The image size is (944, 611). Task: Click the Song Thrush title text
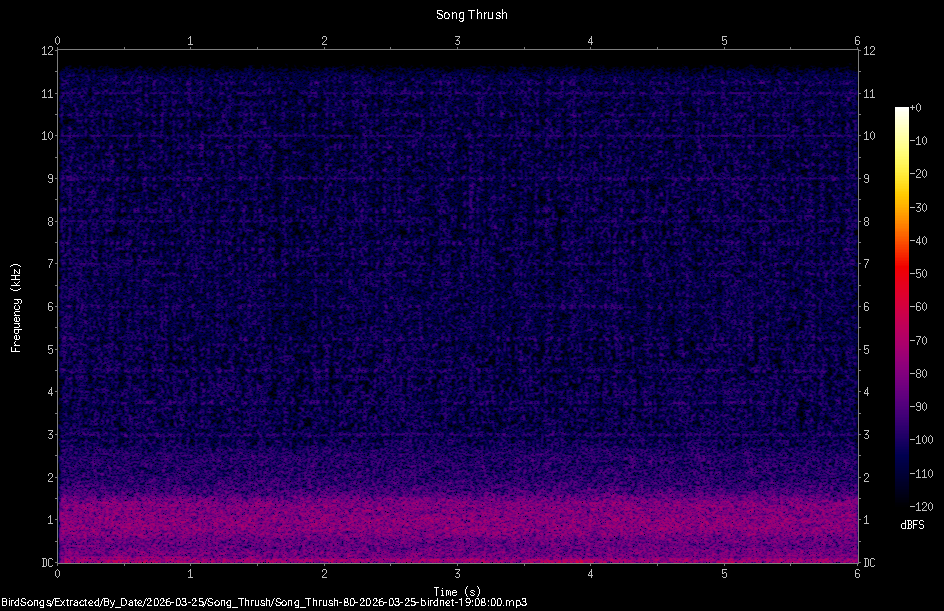[471, 14]
